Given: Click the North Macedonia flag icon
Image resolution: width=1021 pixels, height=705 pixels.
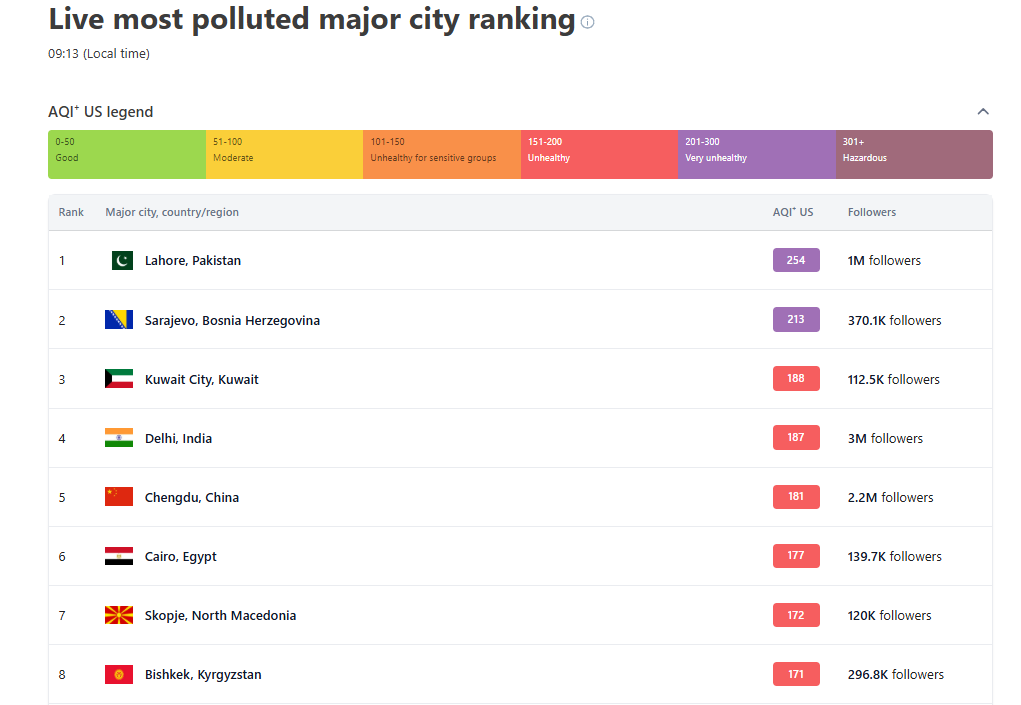Looking at the screenshot, I should (x=119, y=615).
